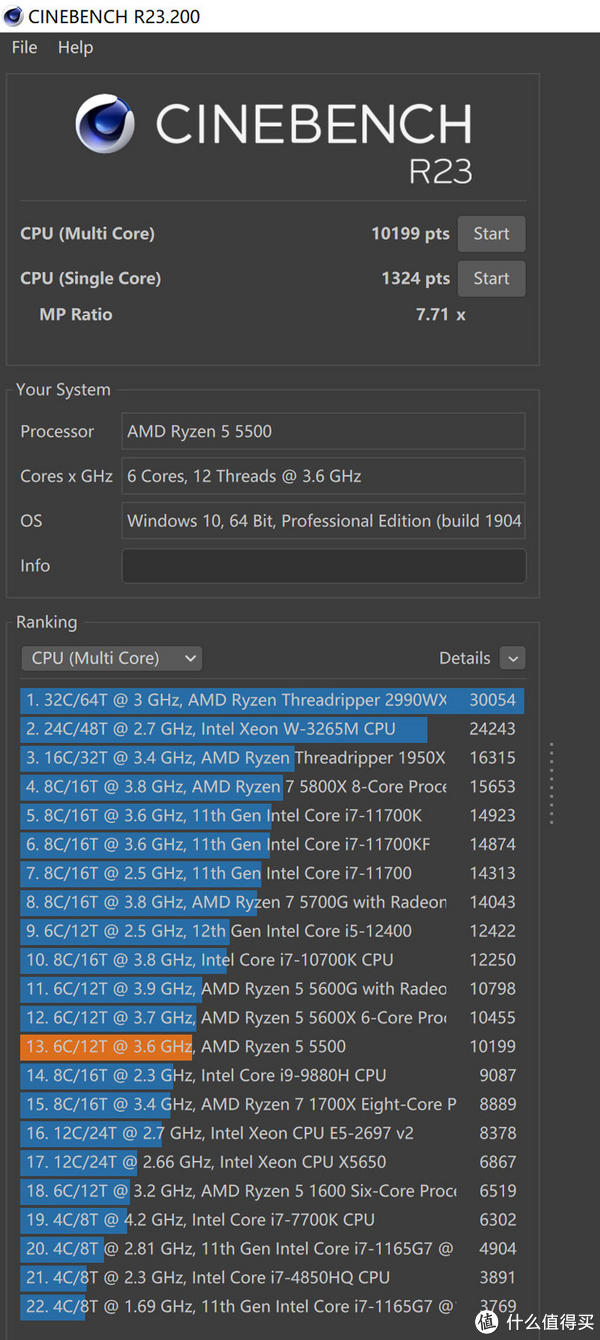Select ranking row 19 Core i7-7700K
Viewport: 600px width, 1340px height.
pos(272,1220)
